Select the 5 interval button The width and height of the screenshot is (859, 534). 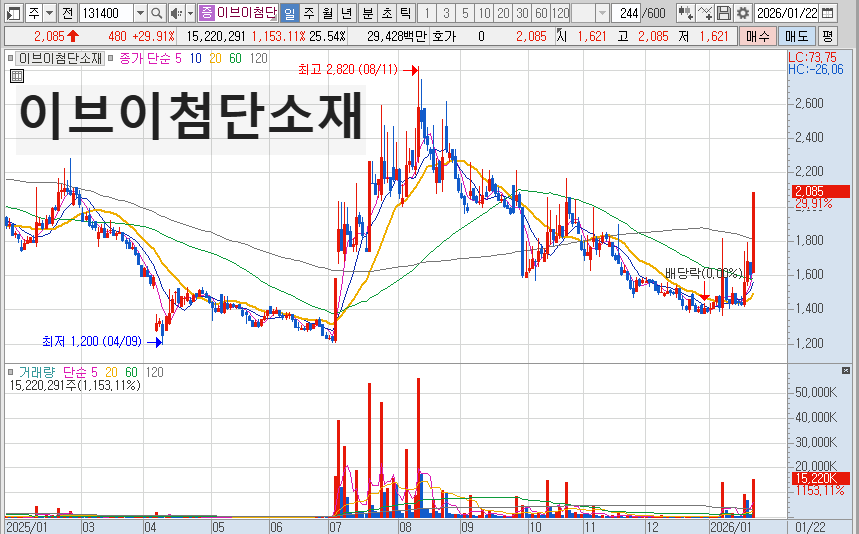point(465,13)
